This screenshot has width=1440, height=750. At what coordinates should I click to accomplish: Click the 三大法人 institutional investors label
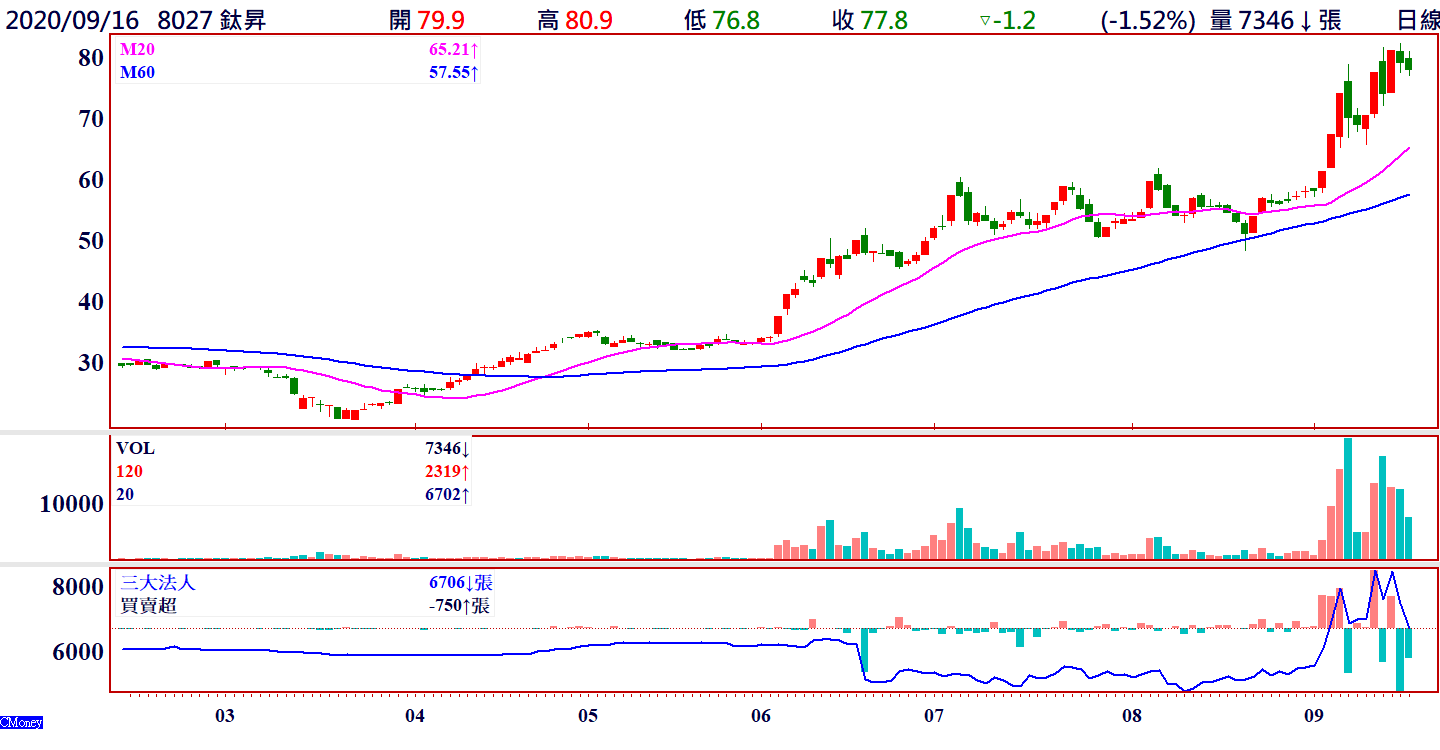tap(158, 583)
